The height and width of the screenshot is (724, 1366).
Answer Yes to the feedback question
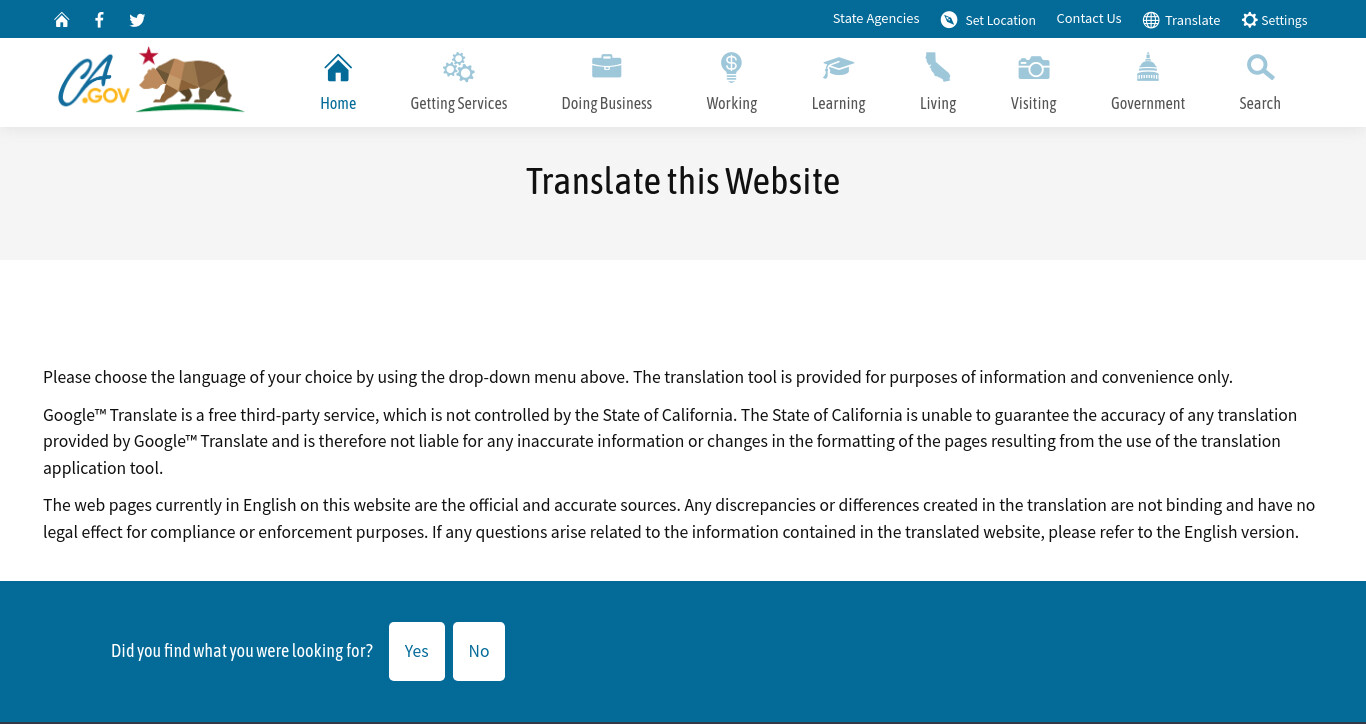tap(417, 651)
